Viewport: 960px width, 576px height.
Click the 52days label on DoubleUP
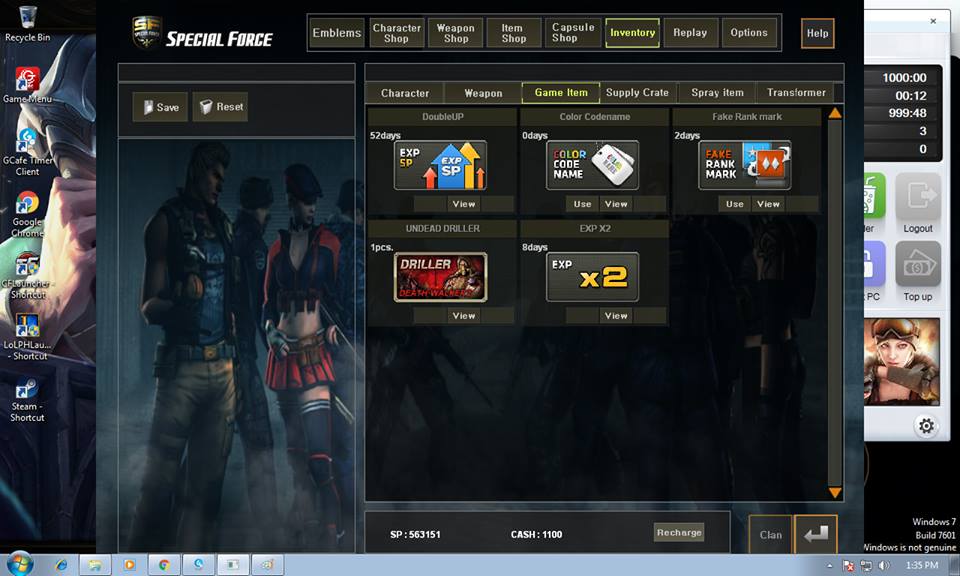(385, 135)
